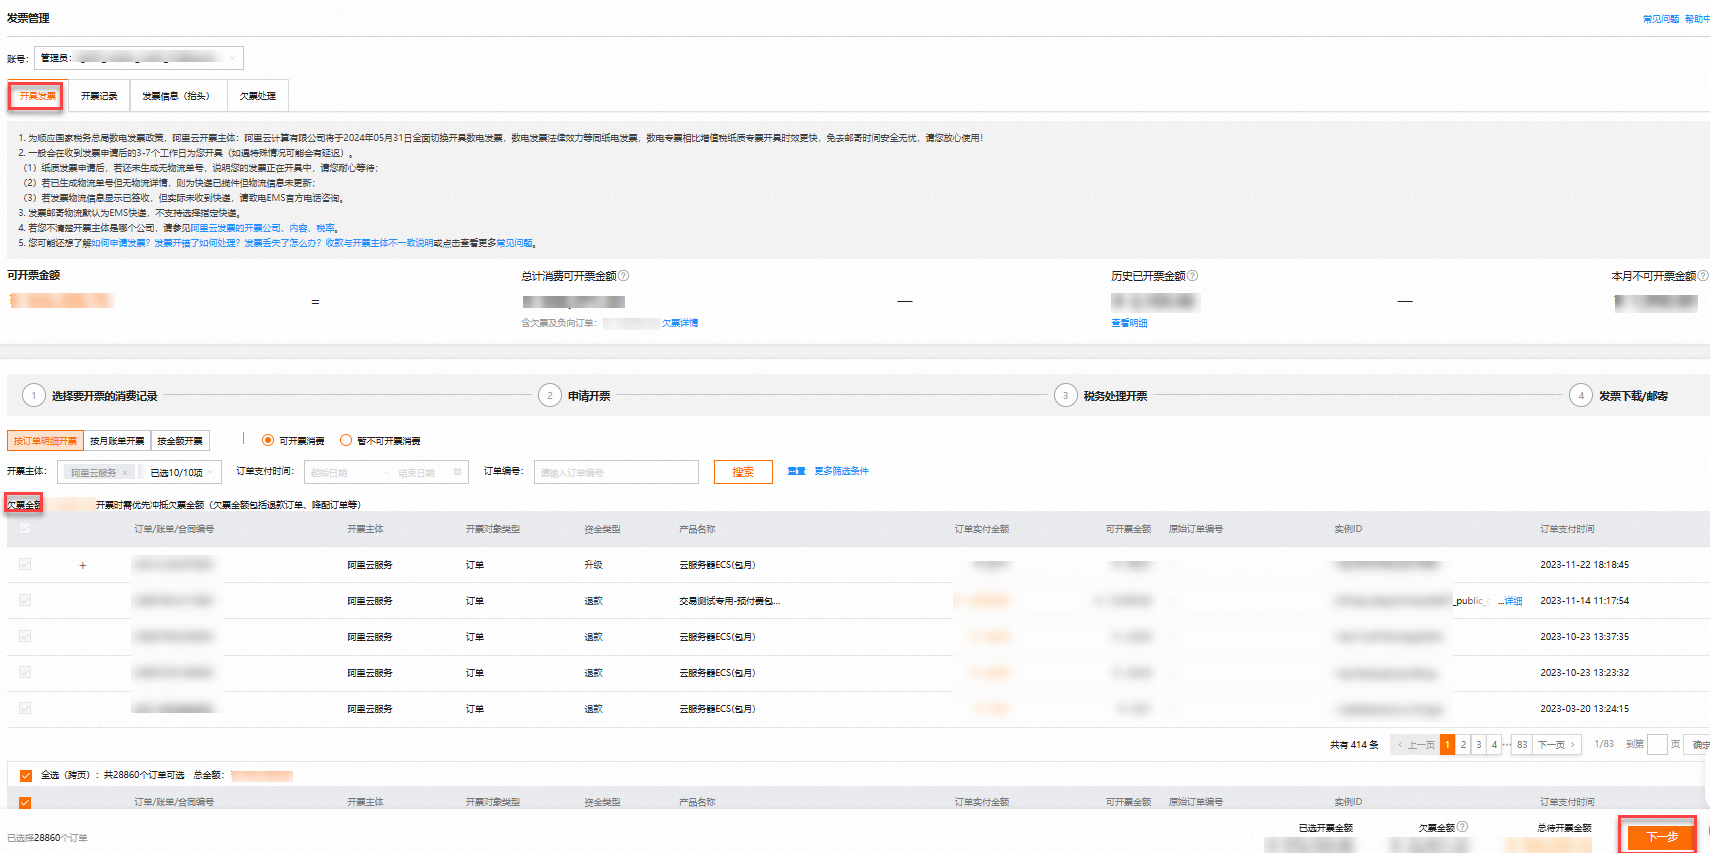Select 按月账单开票 mode

pos(117,441)
